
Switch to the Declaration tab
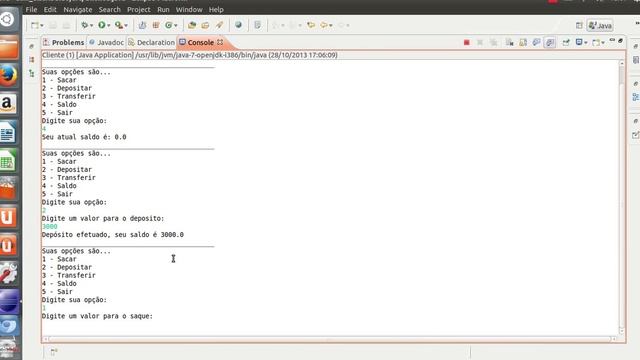[x=151, y=42]
